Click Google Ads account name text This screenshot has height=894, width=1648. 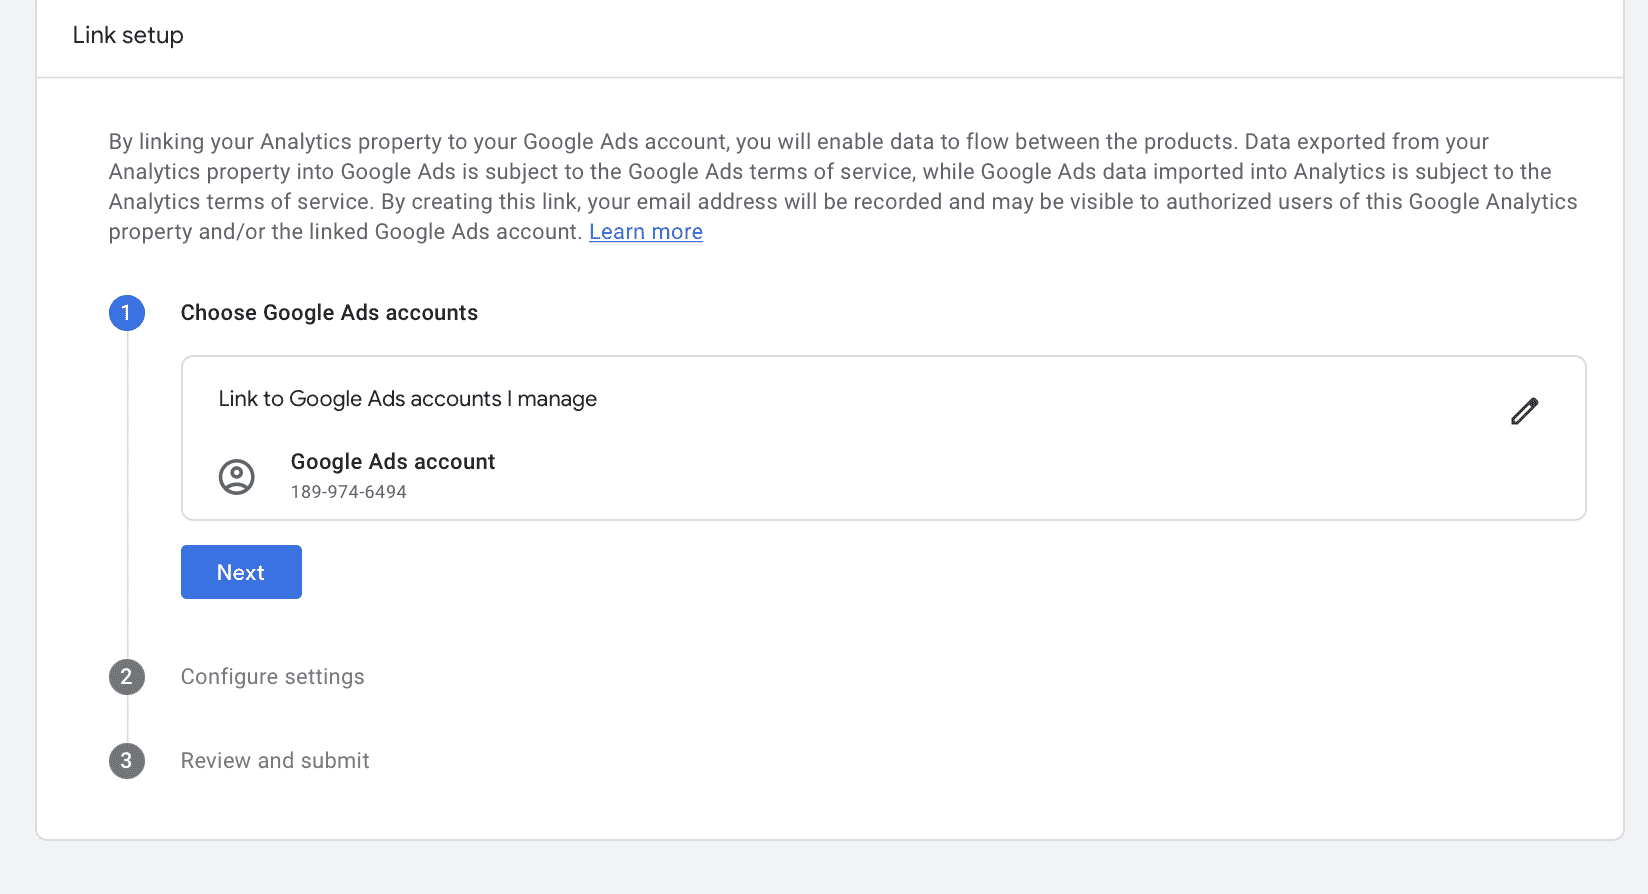(x=393, y=462)
